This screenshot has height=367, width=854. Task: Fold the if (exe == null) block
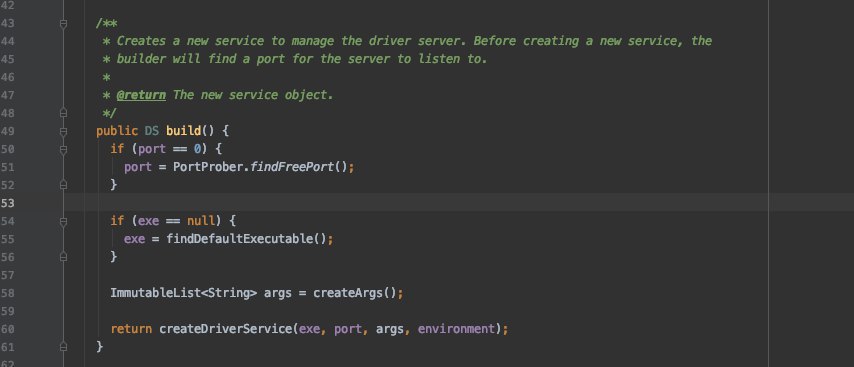coord(64,221)
